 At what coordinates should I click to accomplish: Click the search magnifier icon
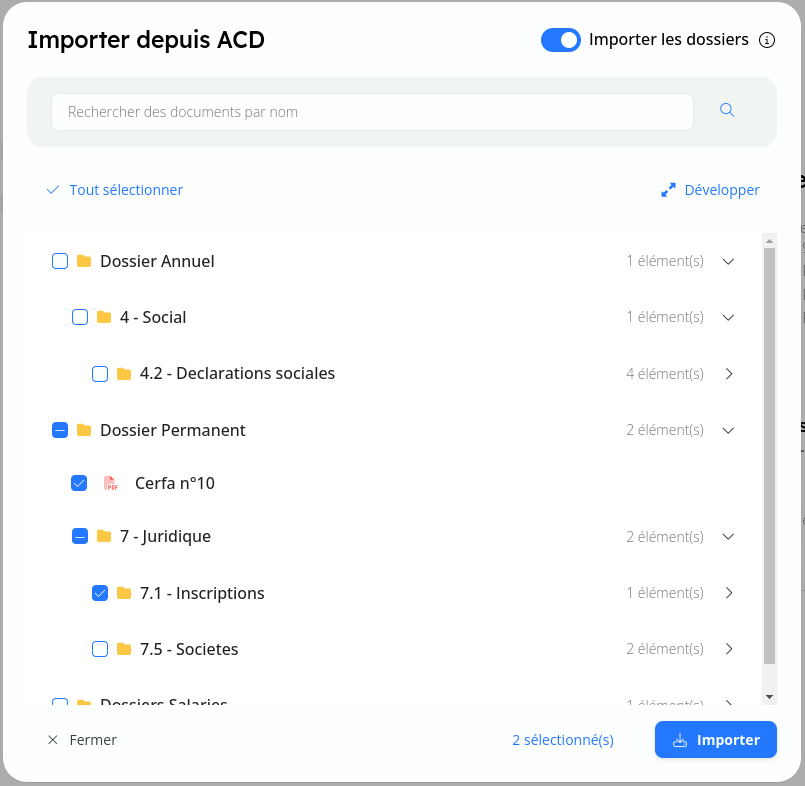[727, 111]
